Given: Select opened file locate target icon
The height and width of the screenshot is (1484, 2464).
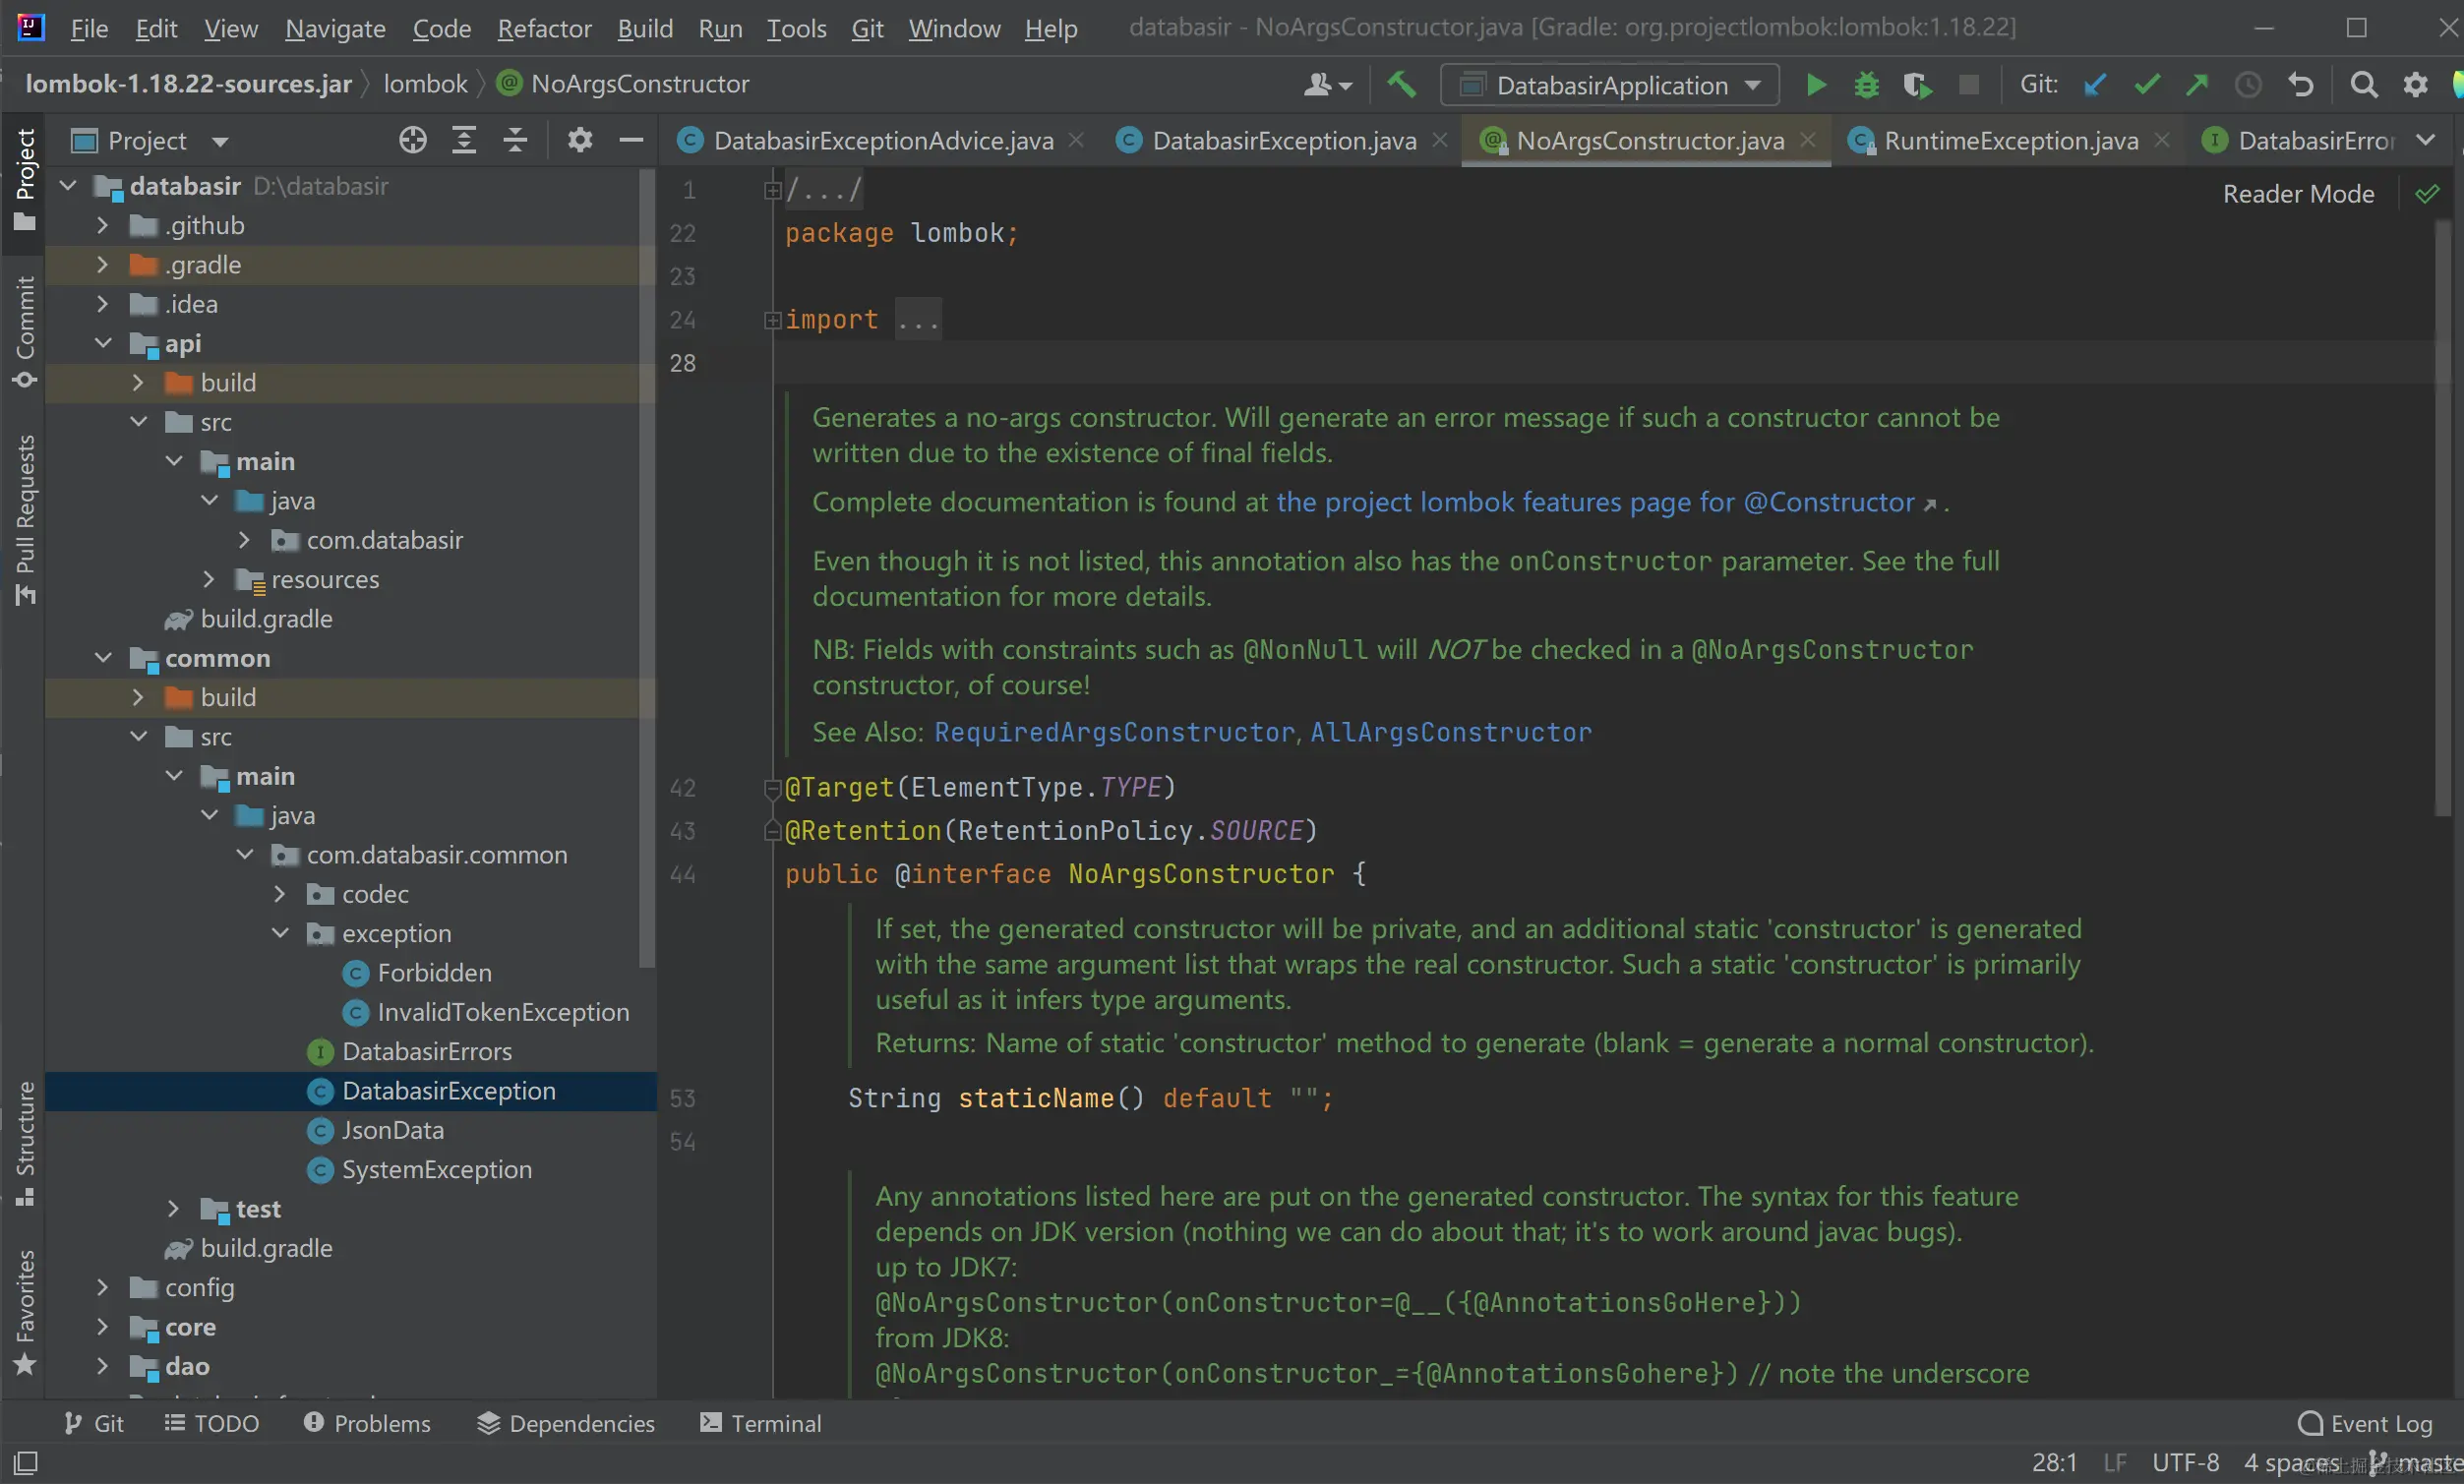Looking at the screenshot, I should click(x=412, y=141).
